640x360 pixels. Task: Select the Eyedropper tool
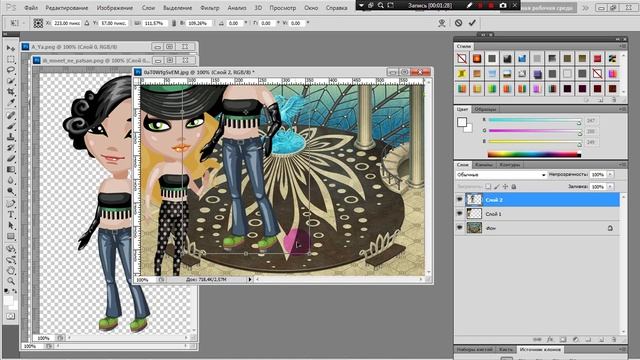[11, 103]
